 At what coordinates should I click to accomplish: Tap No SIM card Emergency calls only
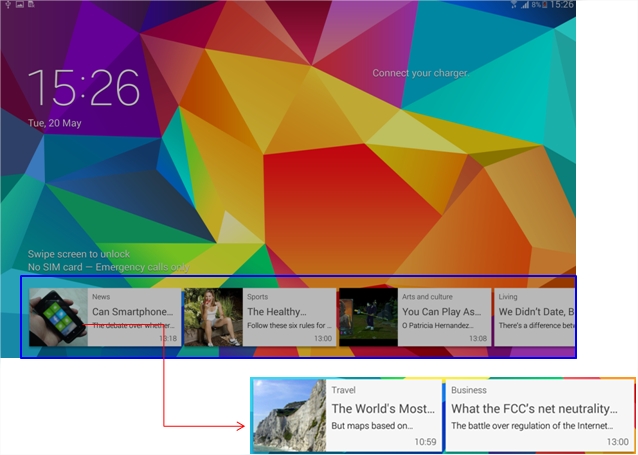click(x=109, y=267)
